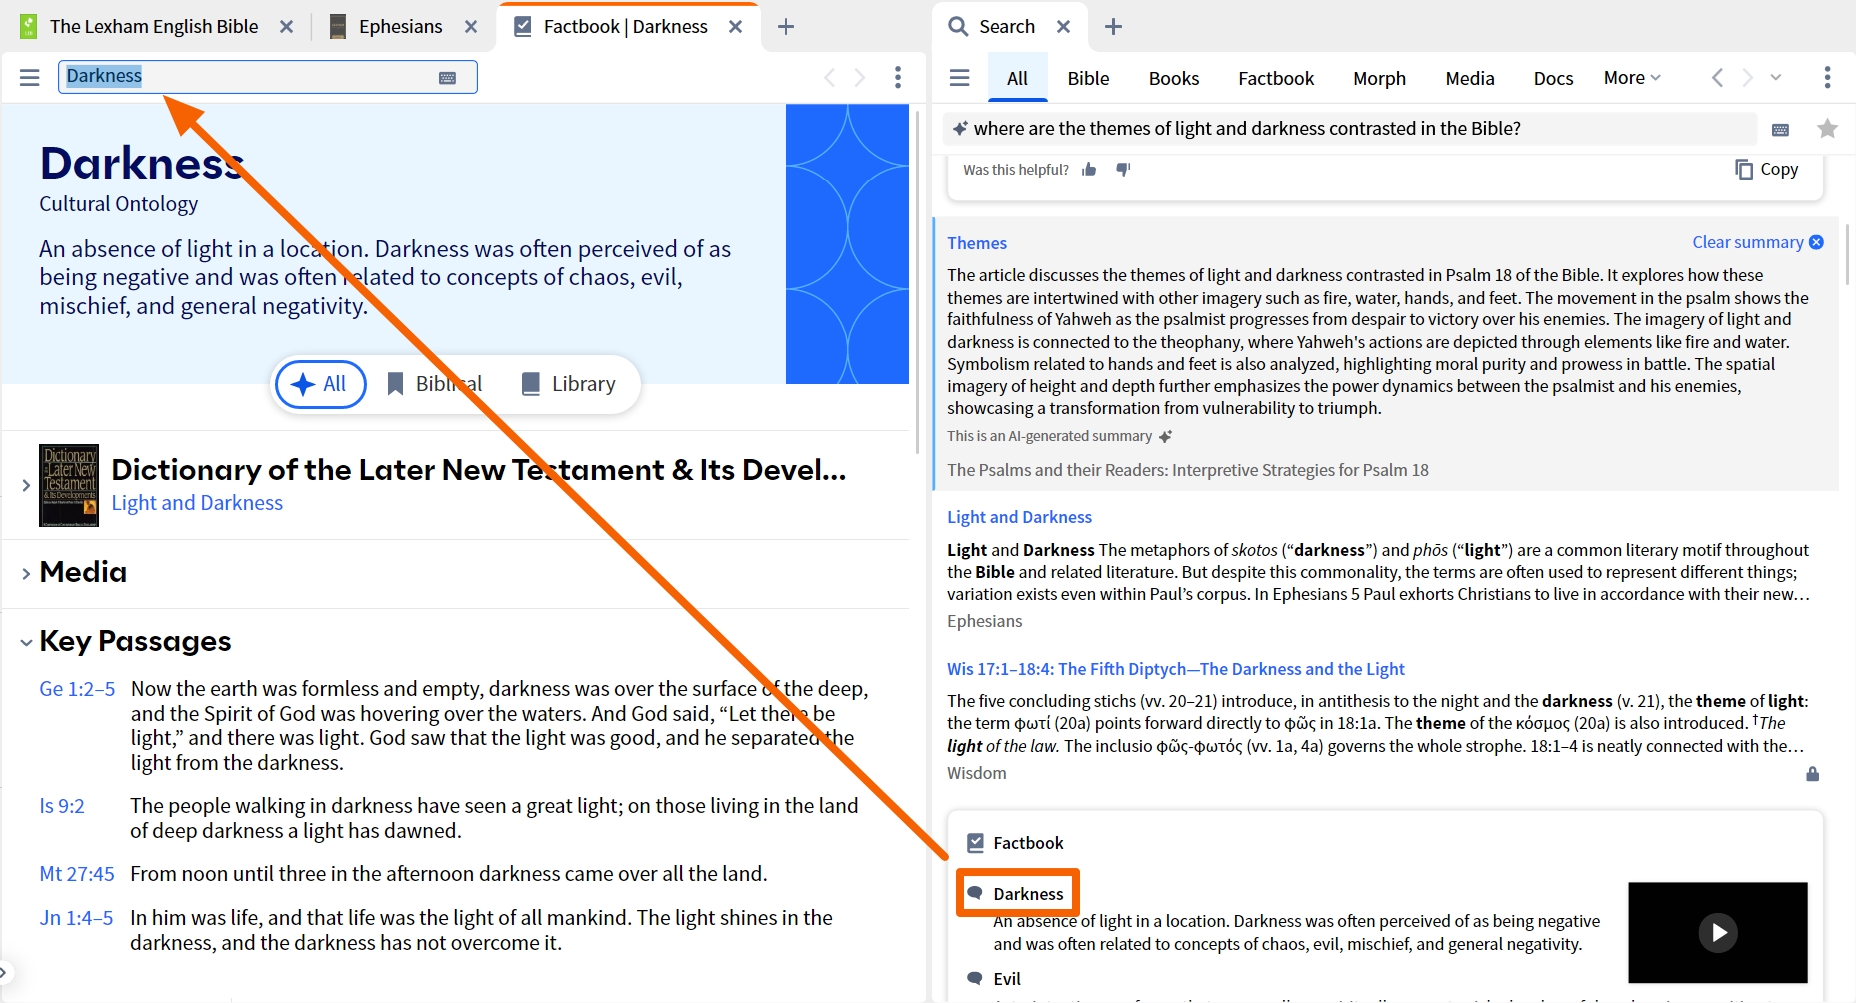Viewport: 1856px width, 1003px height.
Task: Close The Lexham English Bible tab
Action: point(286,27)
